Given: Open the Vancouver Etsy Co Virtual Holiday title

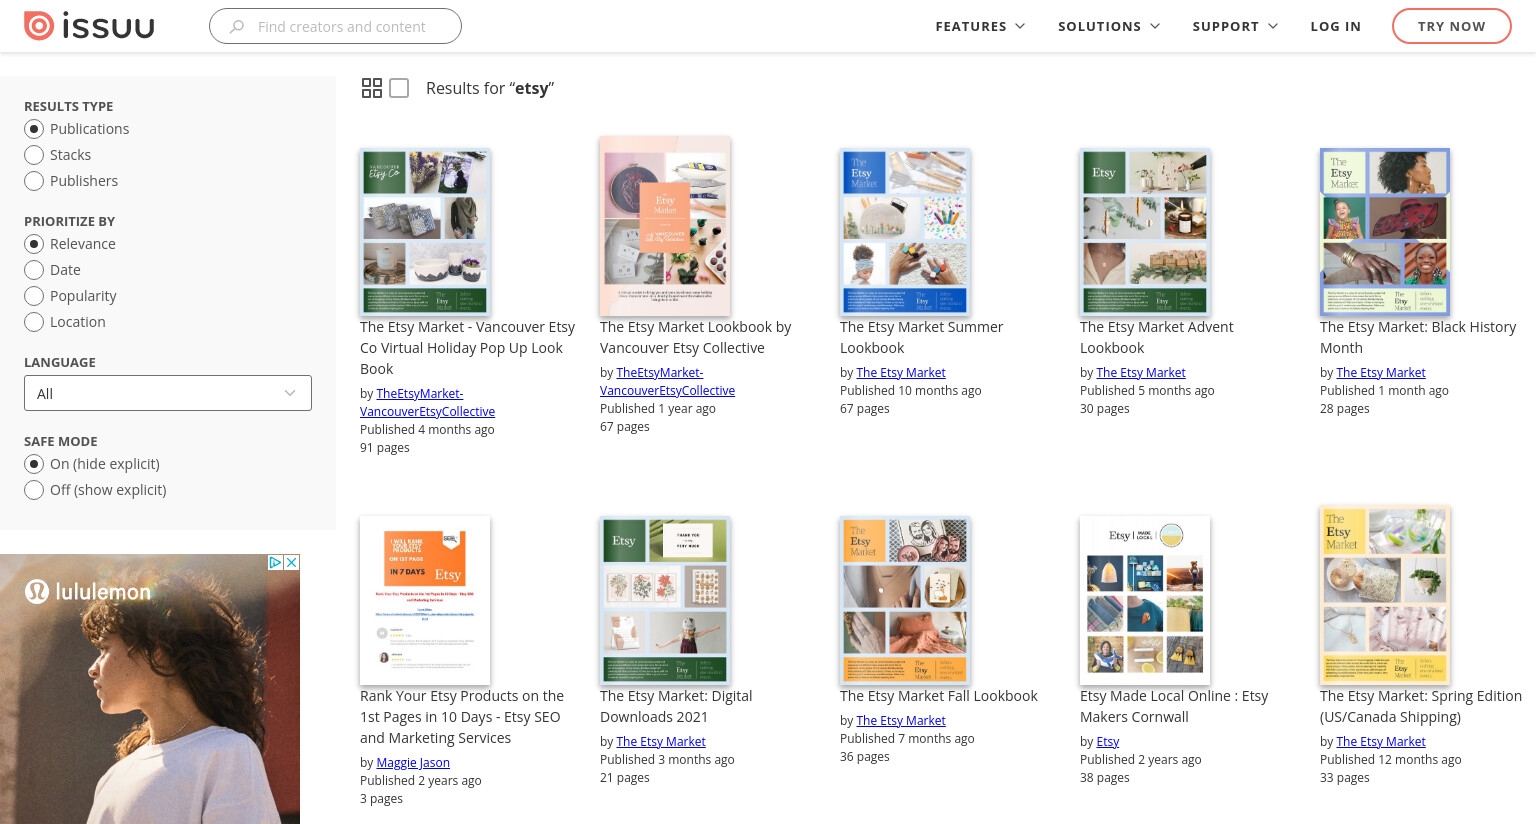Looking at the screenshot, I should click(468, 348).
